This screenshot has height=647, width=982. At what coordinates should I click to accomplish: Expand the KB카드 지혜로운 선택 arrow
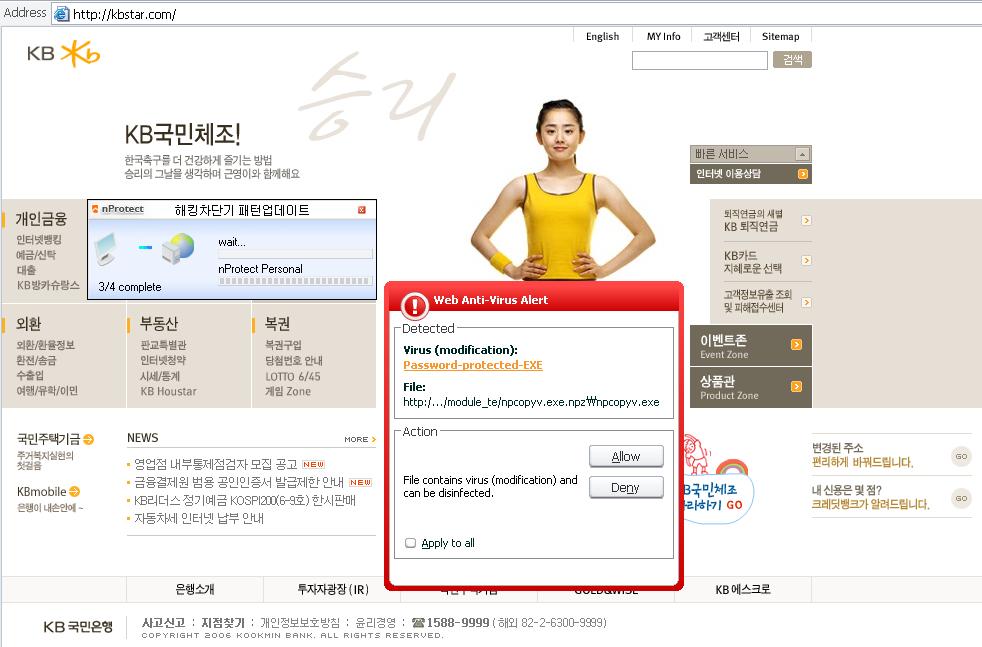click(806, 262)
